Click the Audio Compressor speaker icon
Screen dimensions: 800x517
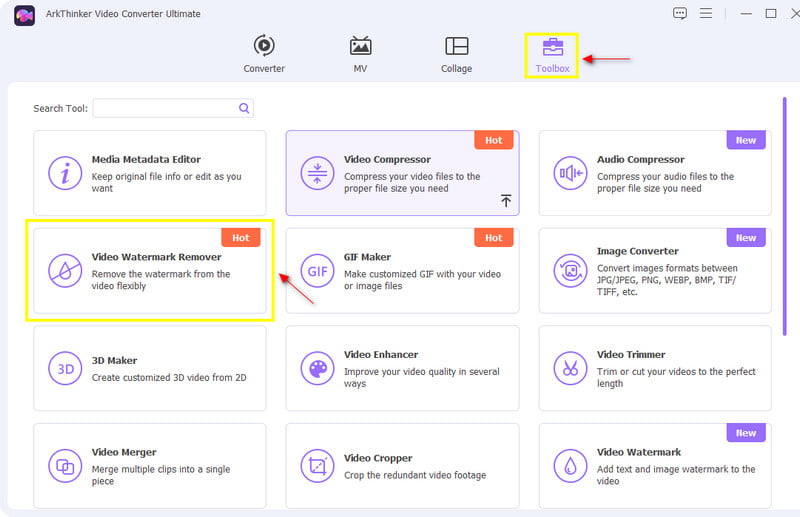coord(570,173)
